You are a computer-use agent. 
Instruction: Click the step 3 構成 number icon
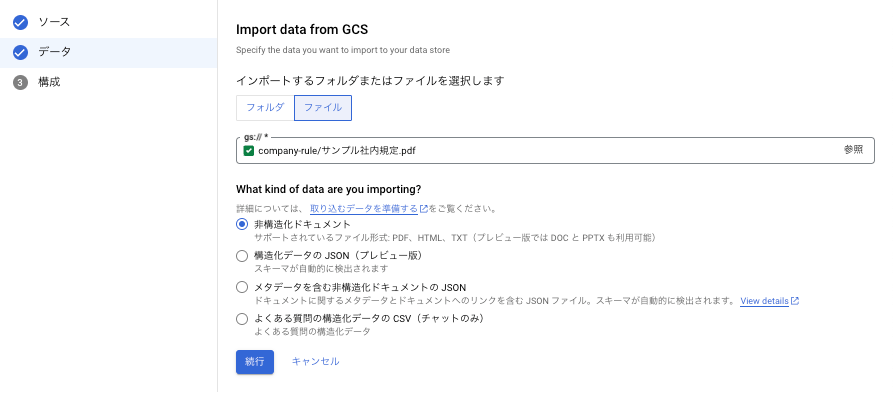coord(20,83)
